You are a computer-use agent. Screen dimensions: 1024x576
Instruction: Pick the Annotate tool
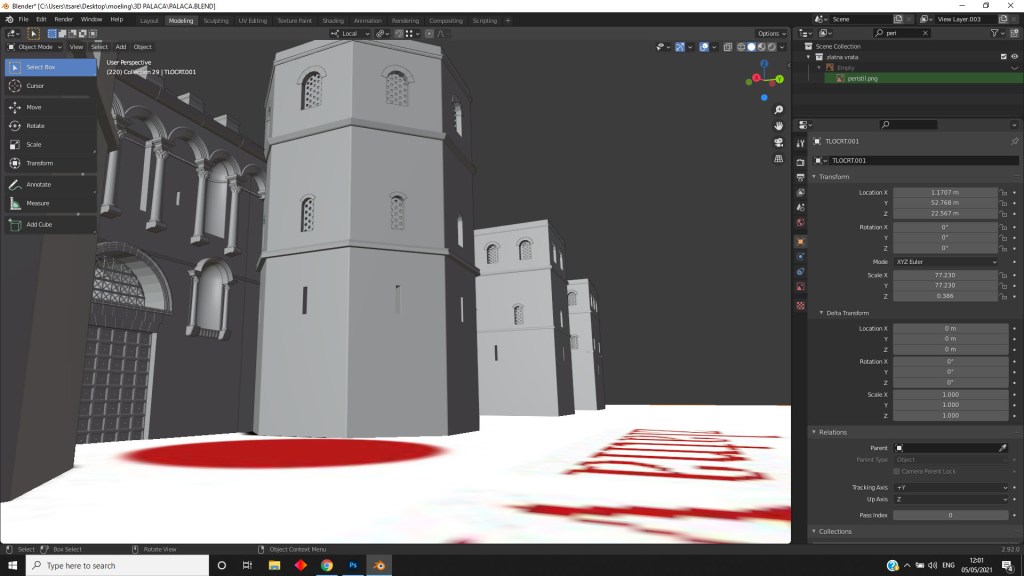[x=38, y=184]
